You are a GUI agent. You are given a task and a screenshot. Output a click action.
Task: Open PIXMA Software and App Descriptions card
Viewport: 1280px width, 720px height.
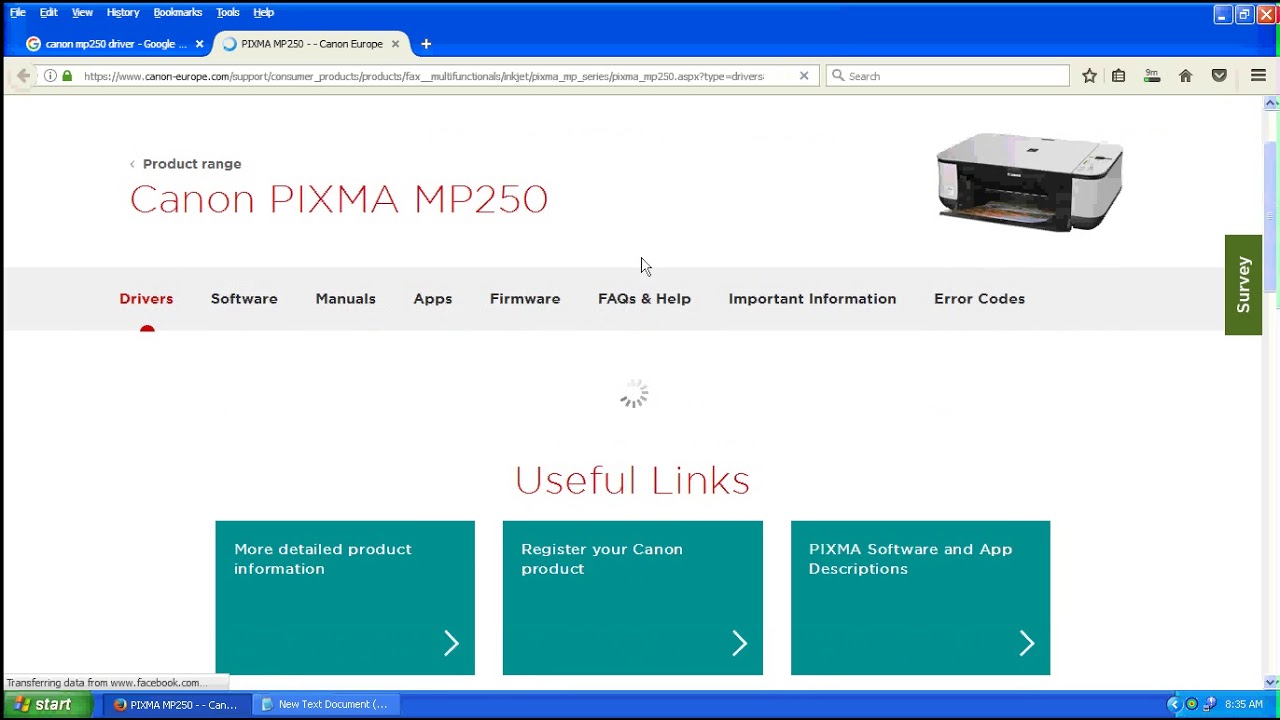click(921, 598)
